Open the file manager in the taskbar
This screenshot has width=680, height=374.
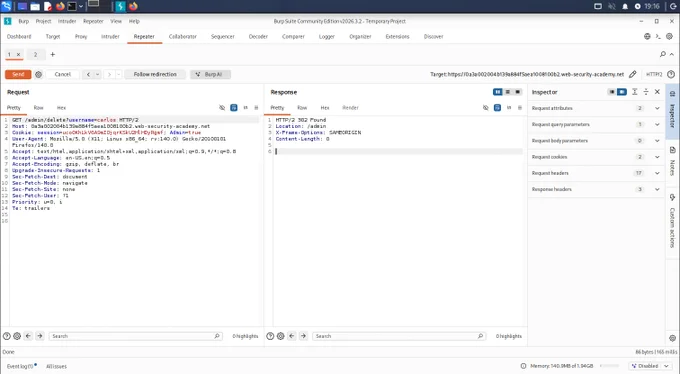35,6
